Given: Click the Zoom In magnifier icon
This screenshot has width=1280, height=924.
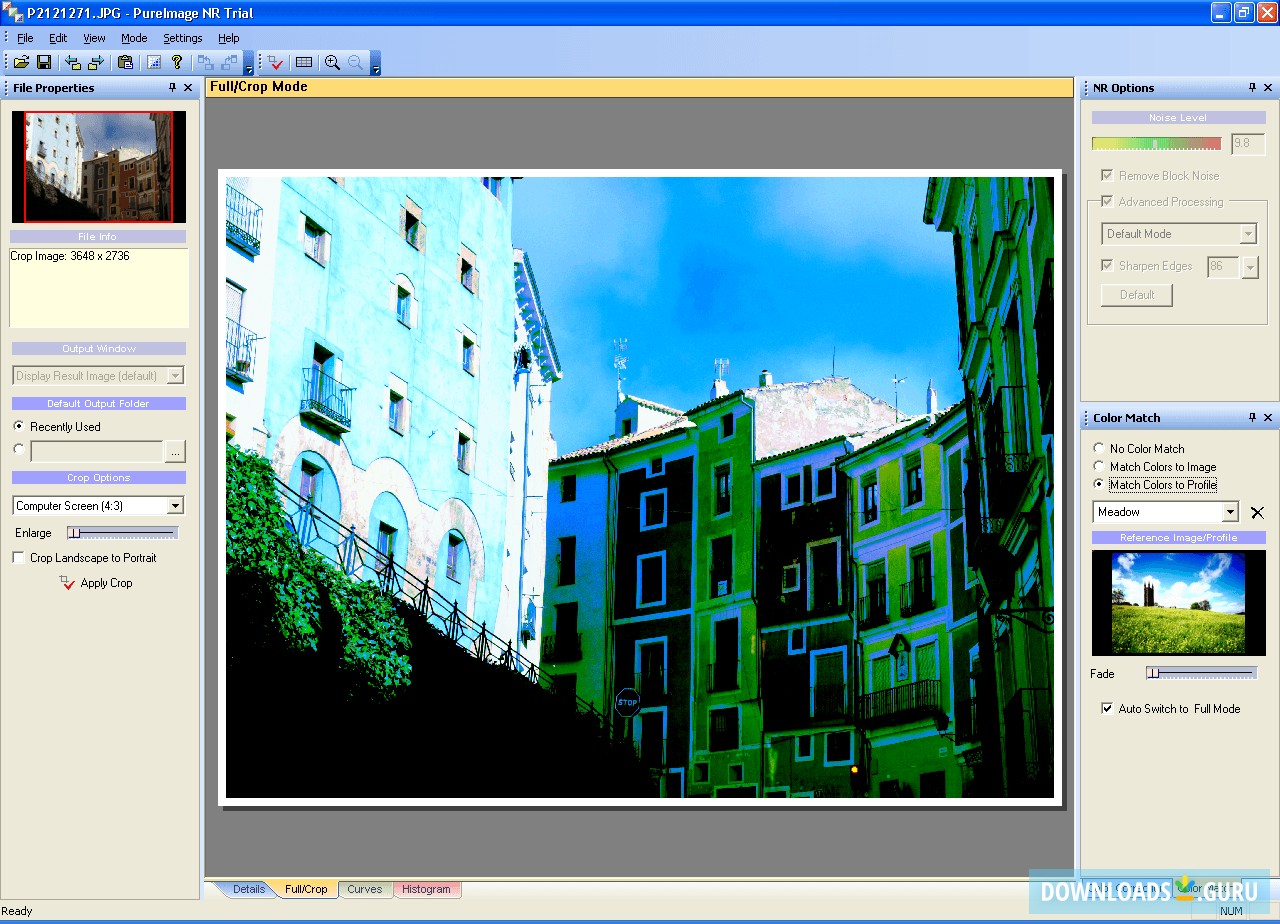Looking at the screenshot, I should (333, 61).
